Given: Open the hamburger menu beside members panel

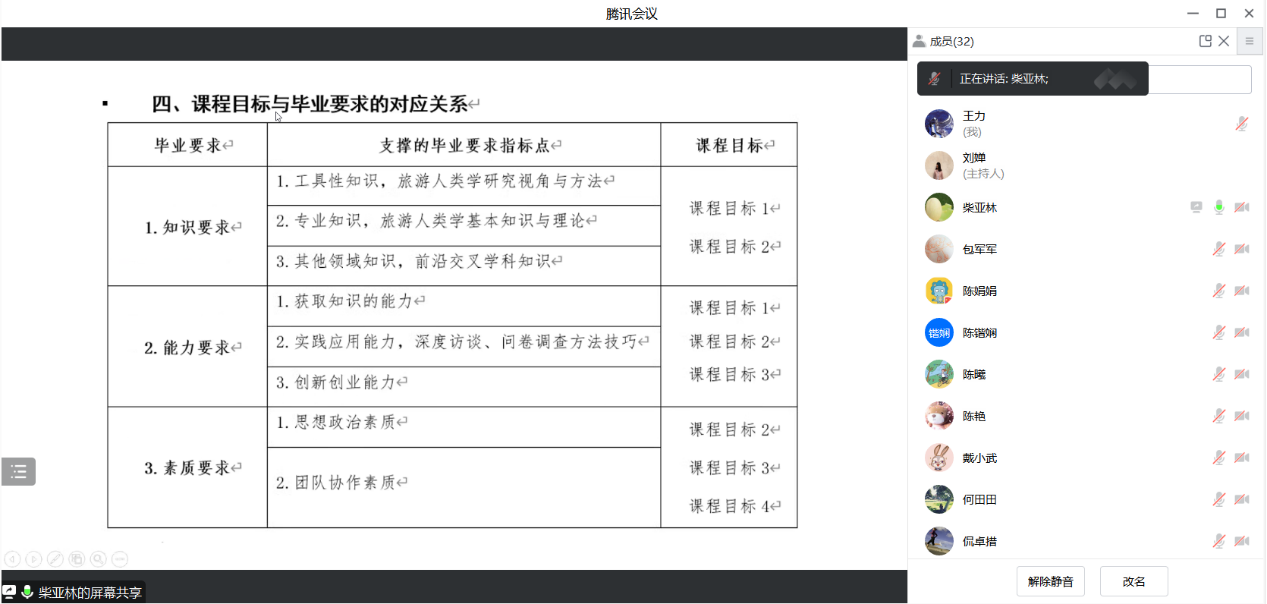Looking at the screenshot, I should [x=1249, y=41].
